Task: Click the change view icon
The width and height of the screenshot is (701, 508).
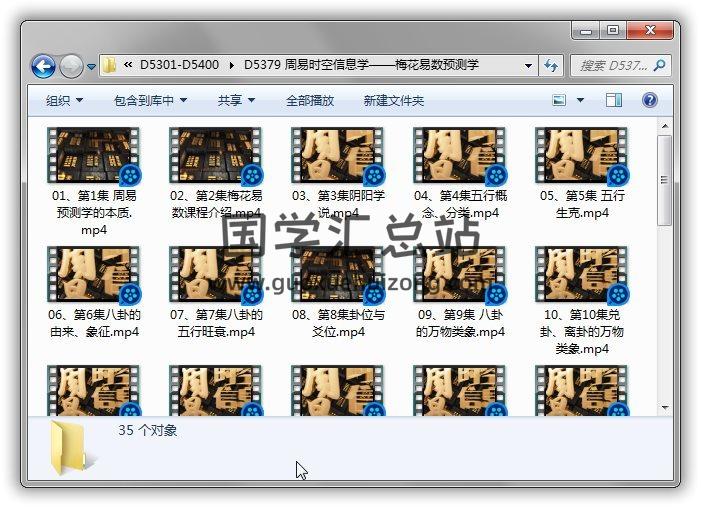Action: (x=559, y=100)
